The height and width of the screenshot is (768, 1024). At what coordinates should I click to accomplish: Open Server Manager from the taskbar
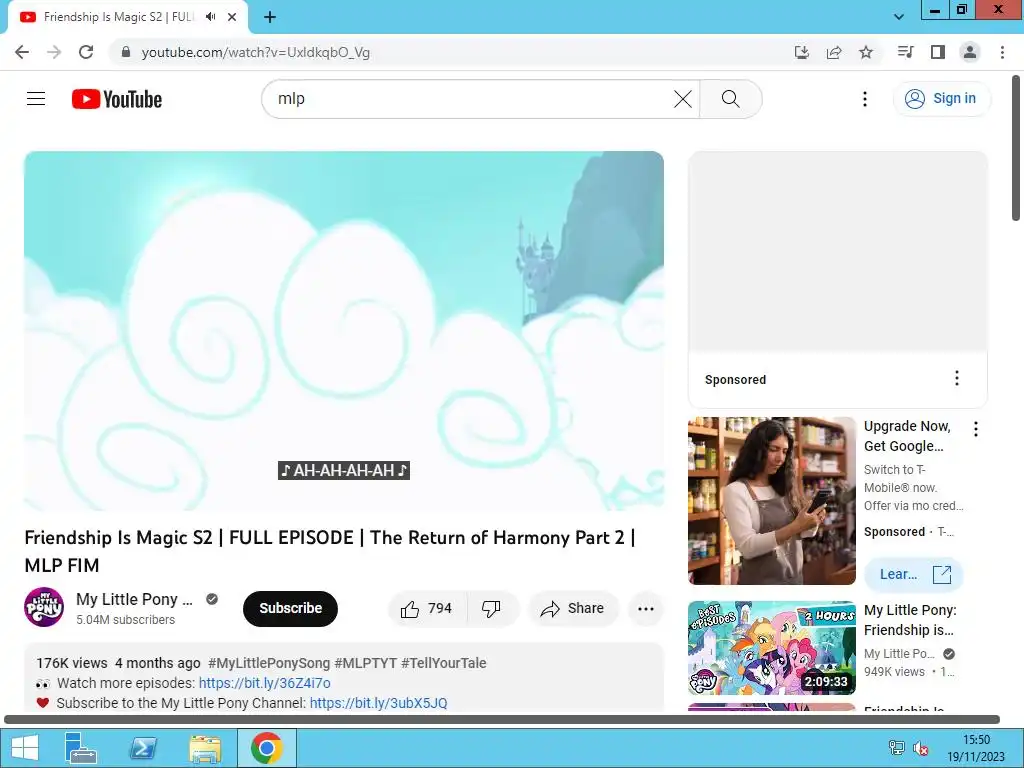tap(81, 748)
